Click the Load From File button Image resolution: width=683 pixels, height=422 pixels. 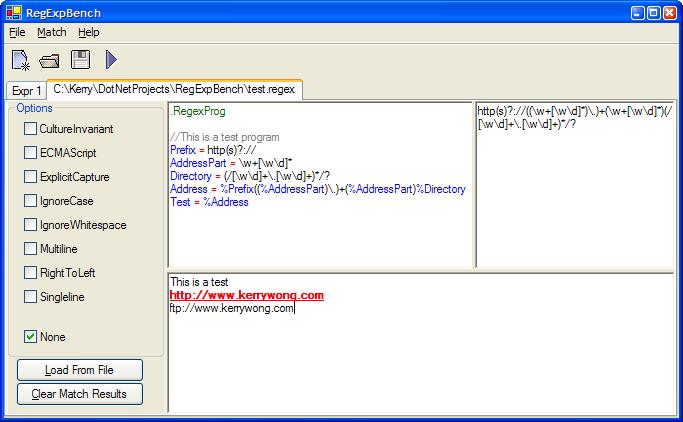(80, 370)
